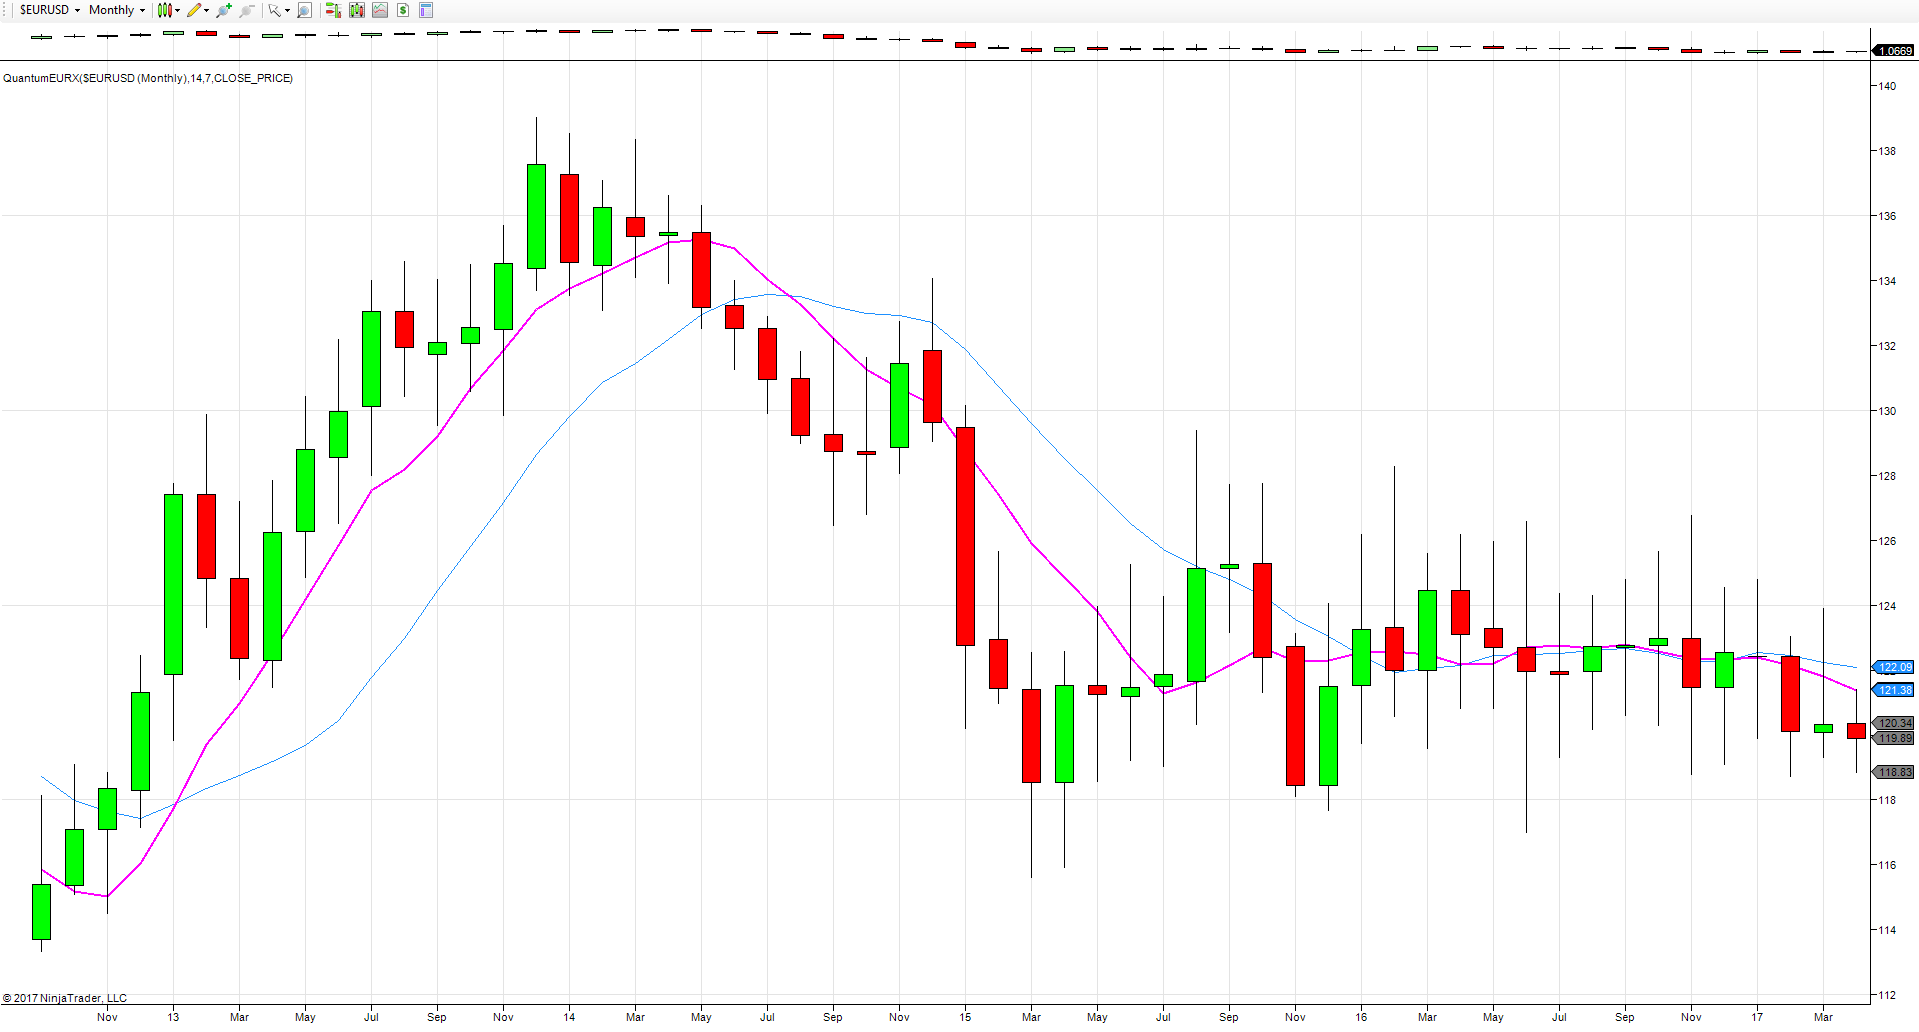Click the '15' year label on time axis
Image resolution: width=1919 pixels, height=1032 pixels.
click(965, 1017)
